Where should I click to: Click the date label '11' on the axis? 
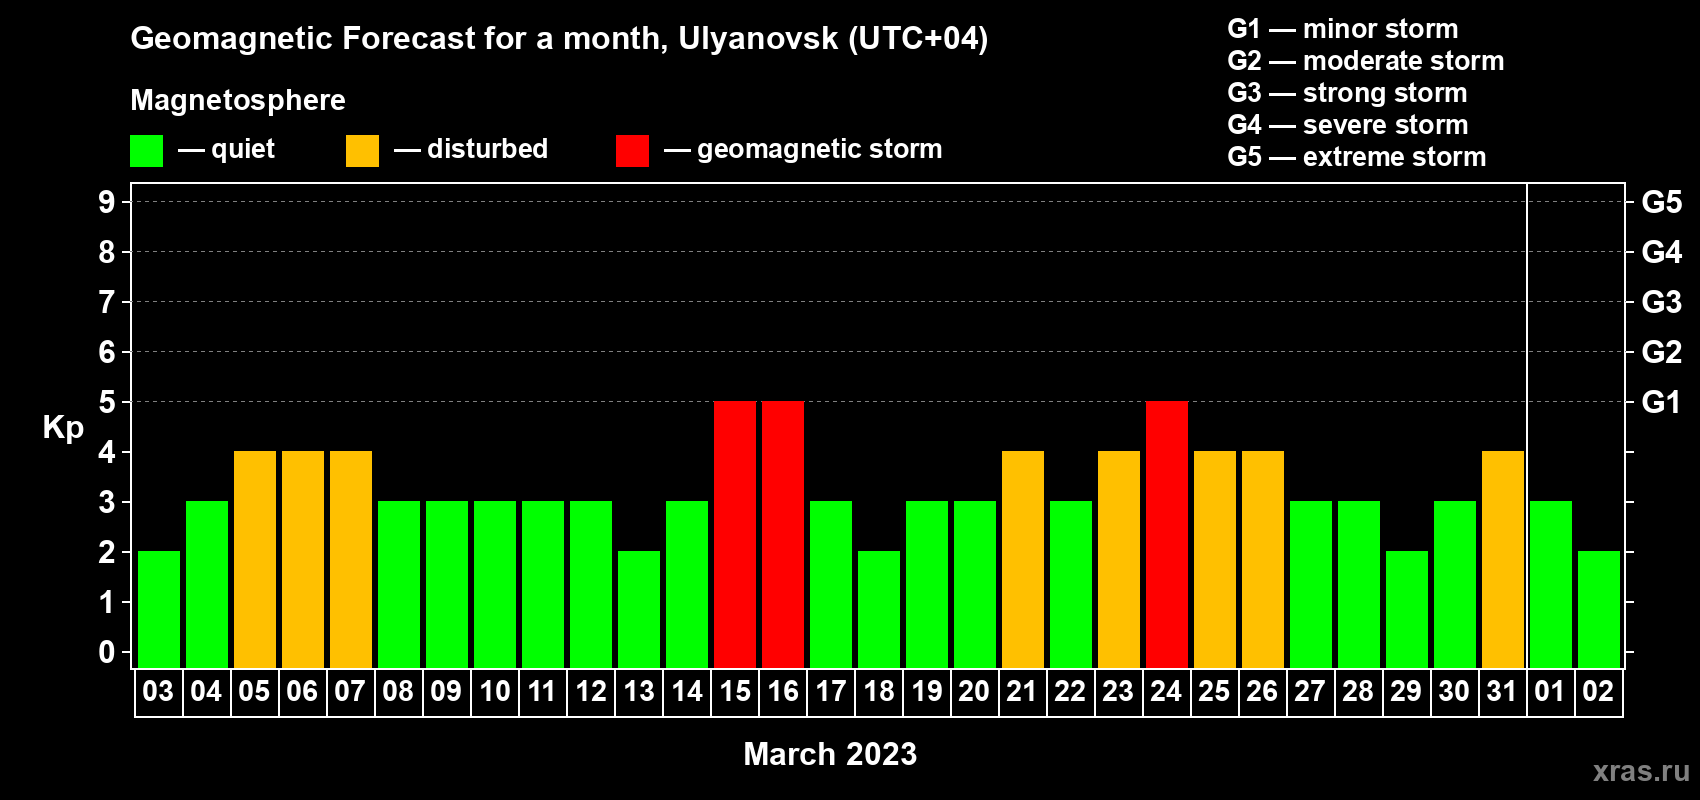click(x=542, y=692)
